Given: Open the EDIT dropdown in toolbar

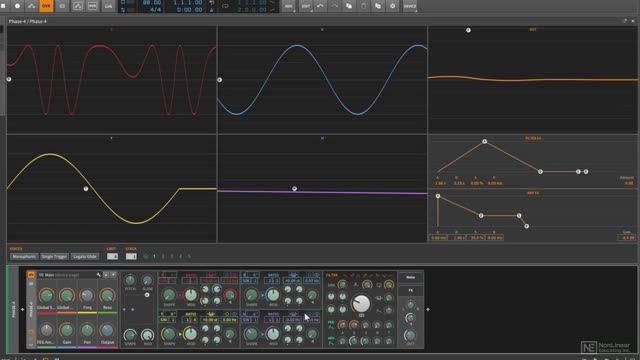Looking at the screenshot, I should coord(305,6).
